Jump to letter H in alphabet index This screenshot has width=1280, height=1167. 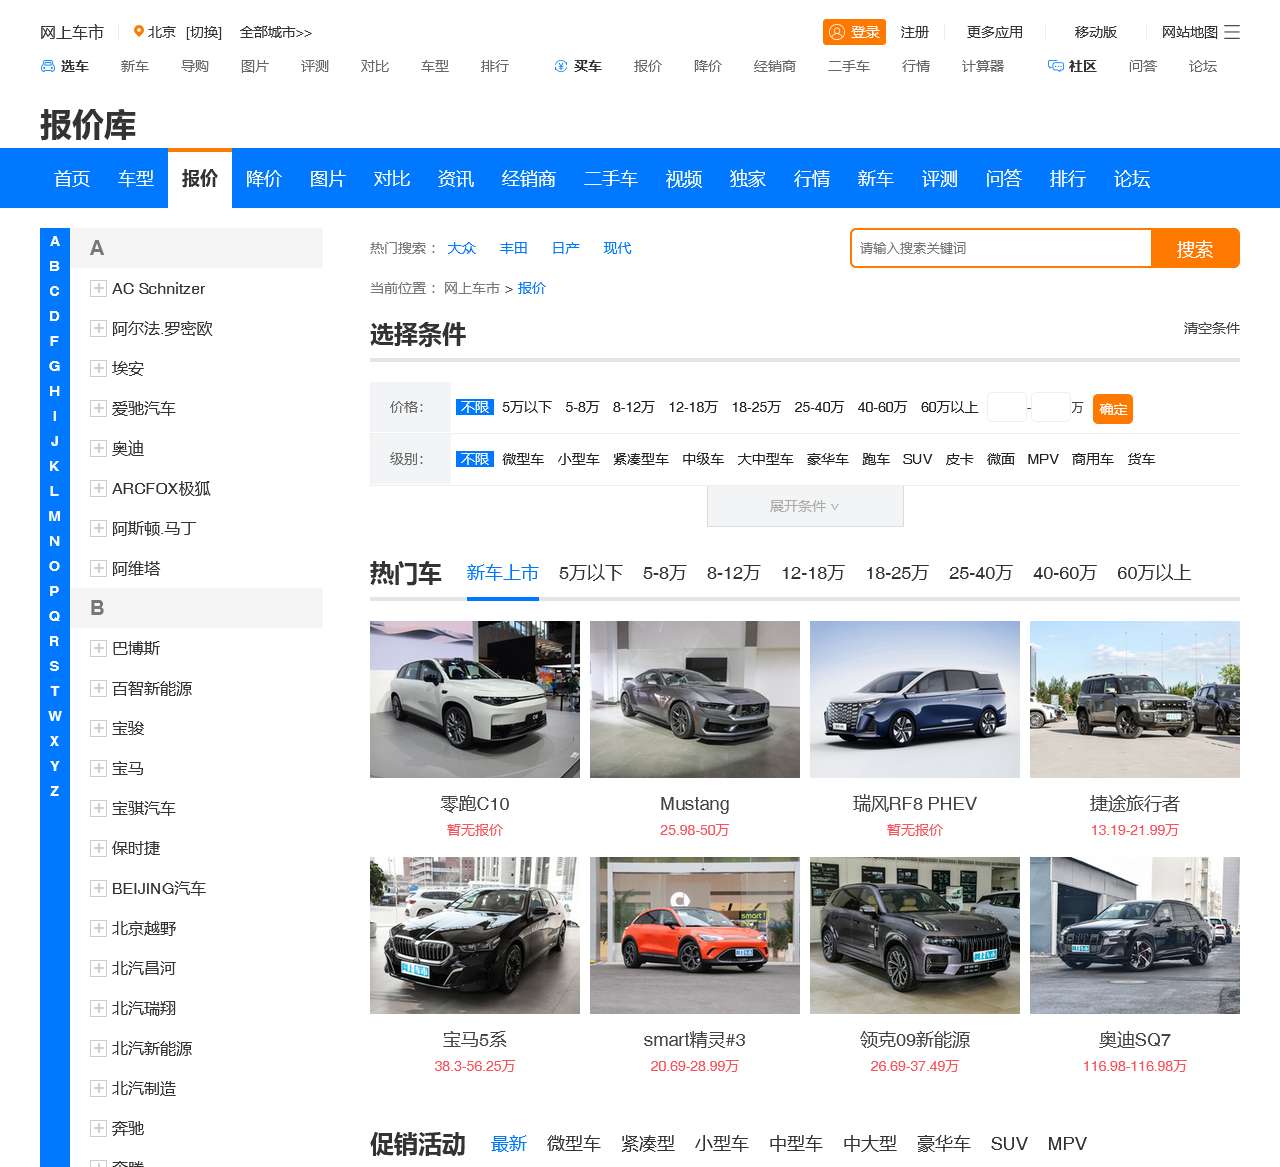55,391
